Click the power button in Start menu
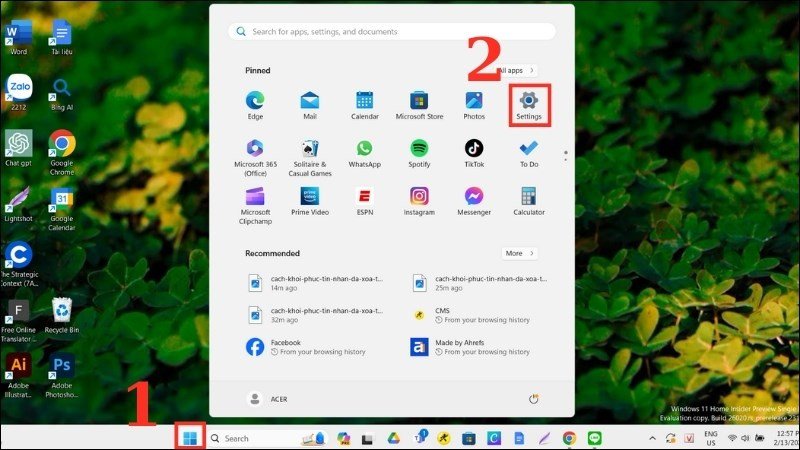Viewport: 800px width, 450px height. (534, 398)
